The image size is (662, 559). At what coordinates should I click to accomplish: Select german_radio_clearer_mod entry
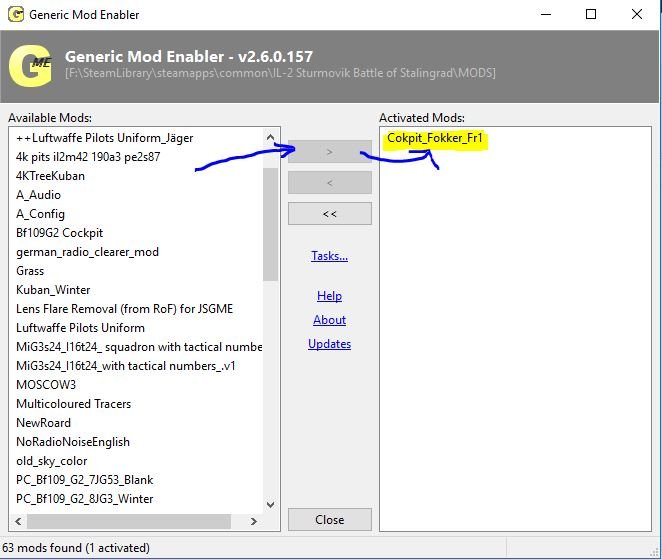[87, 252]
